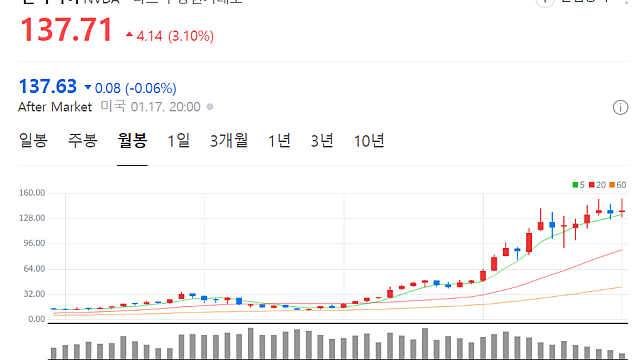Click the green 5 moving average legend
The image size is (640, 360).
pos(578,185)
